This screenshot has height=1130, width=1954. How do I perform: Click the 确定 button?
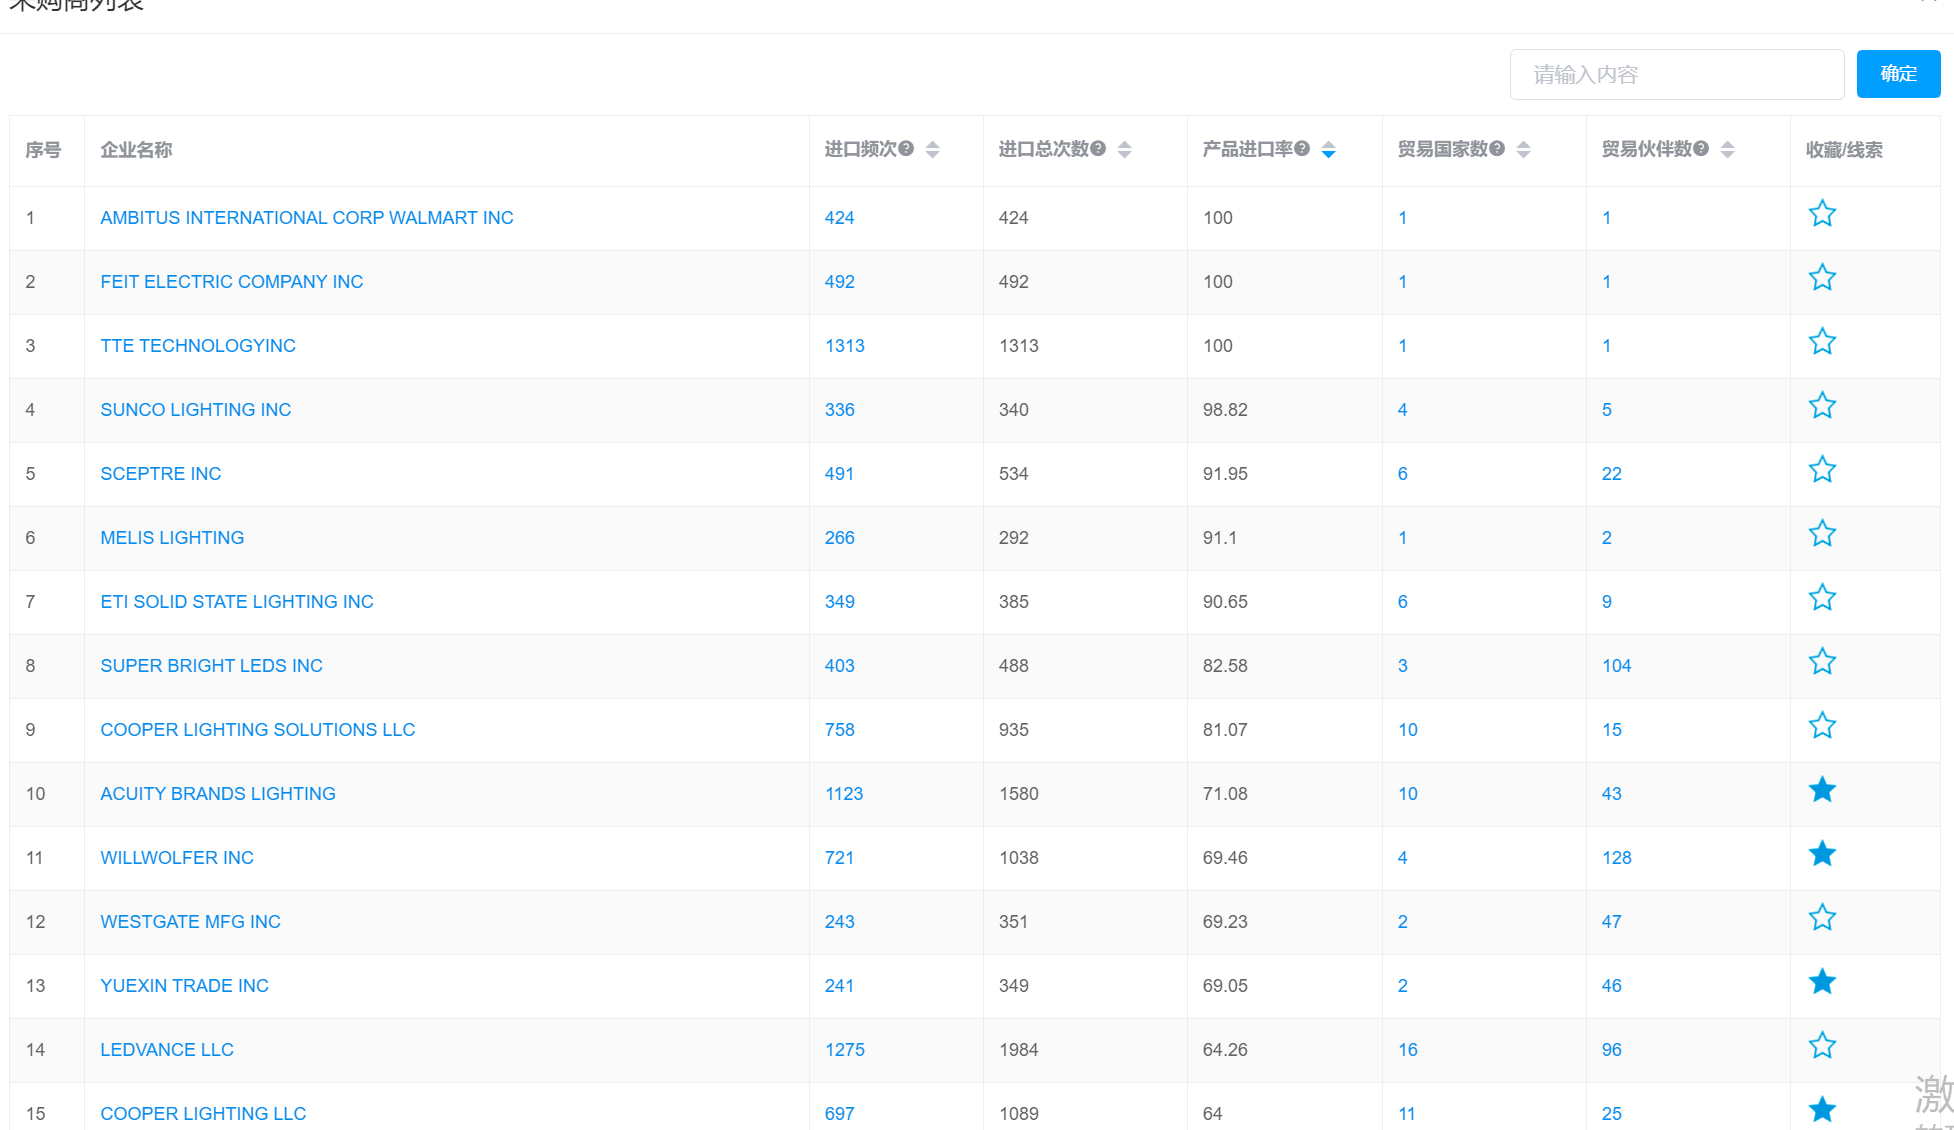(x=1898, y=74)
